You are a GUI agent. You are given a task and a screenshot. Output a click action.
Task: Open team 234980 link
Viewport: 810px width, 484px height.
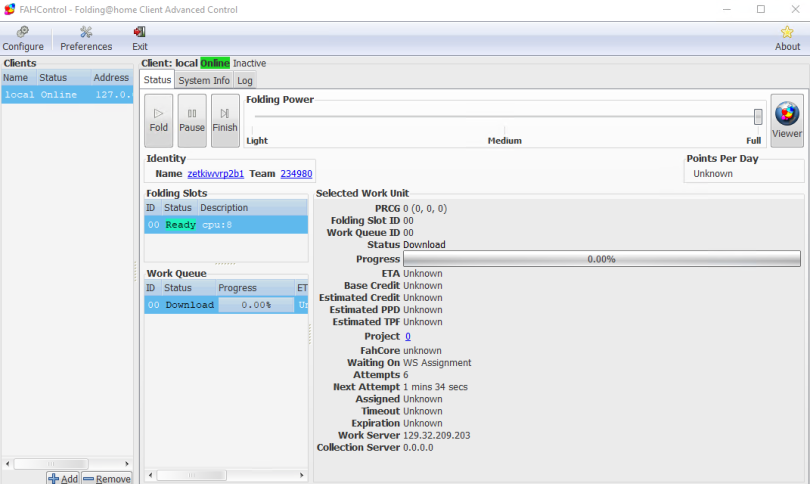[x=296, y=174]
